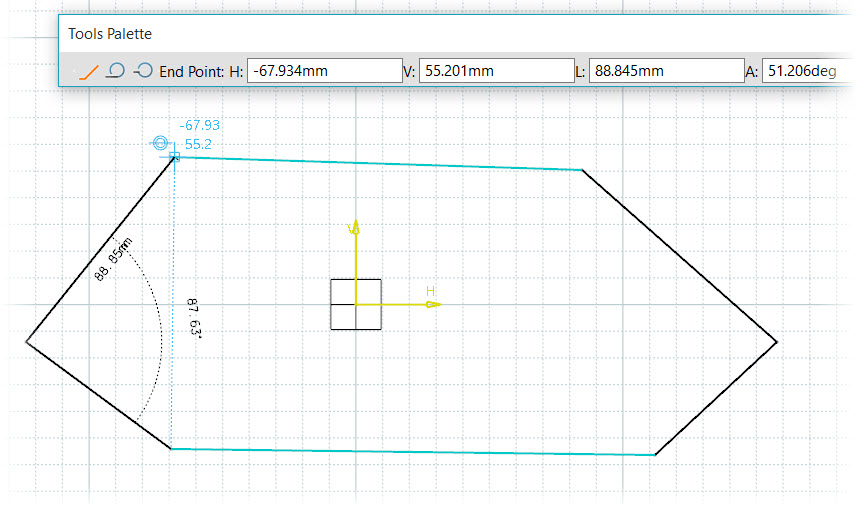Click the 88.85mm length dimension label

[114, 260]
